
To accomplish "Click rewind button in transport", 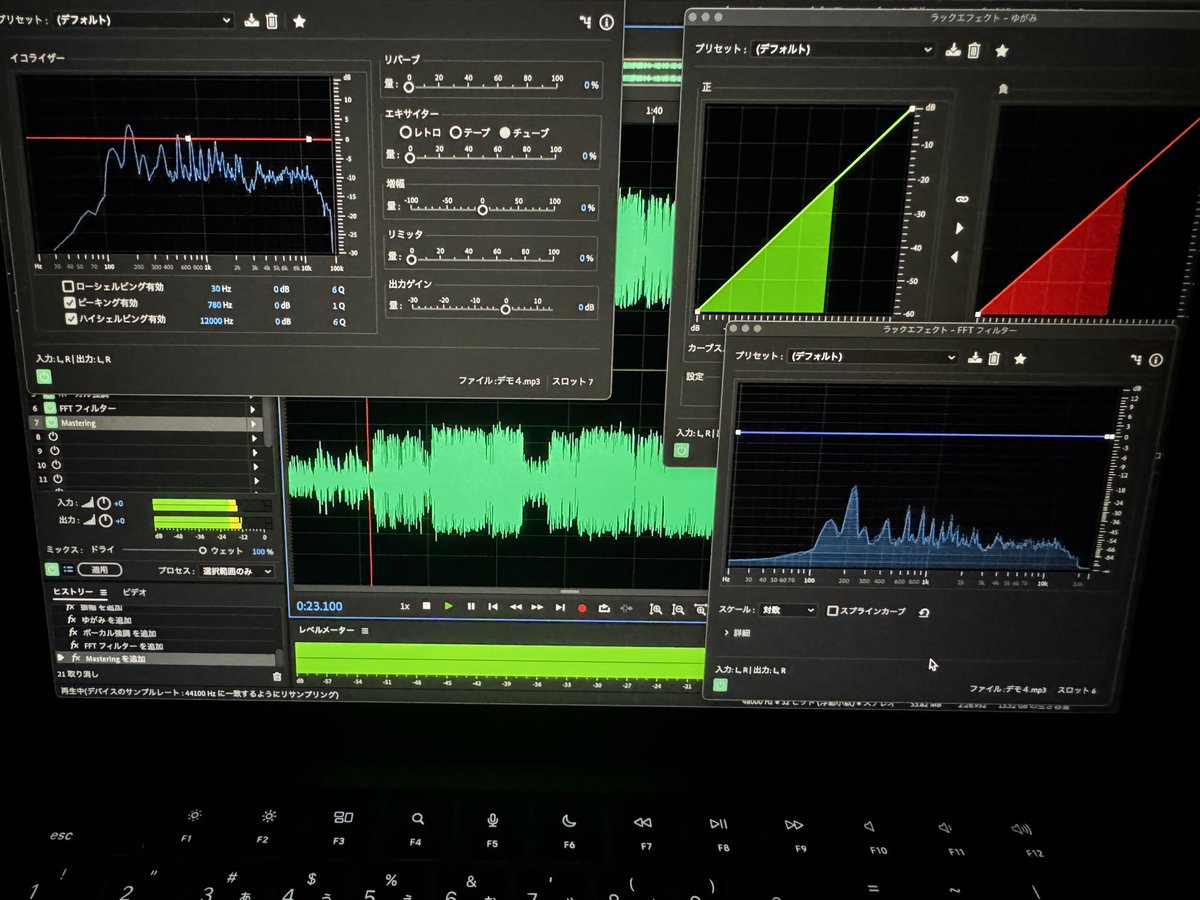I will pyautogui.click(x=516, y=607).
